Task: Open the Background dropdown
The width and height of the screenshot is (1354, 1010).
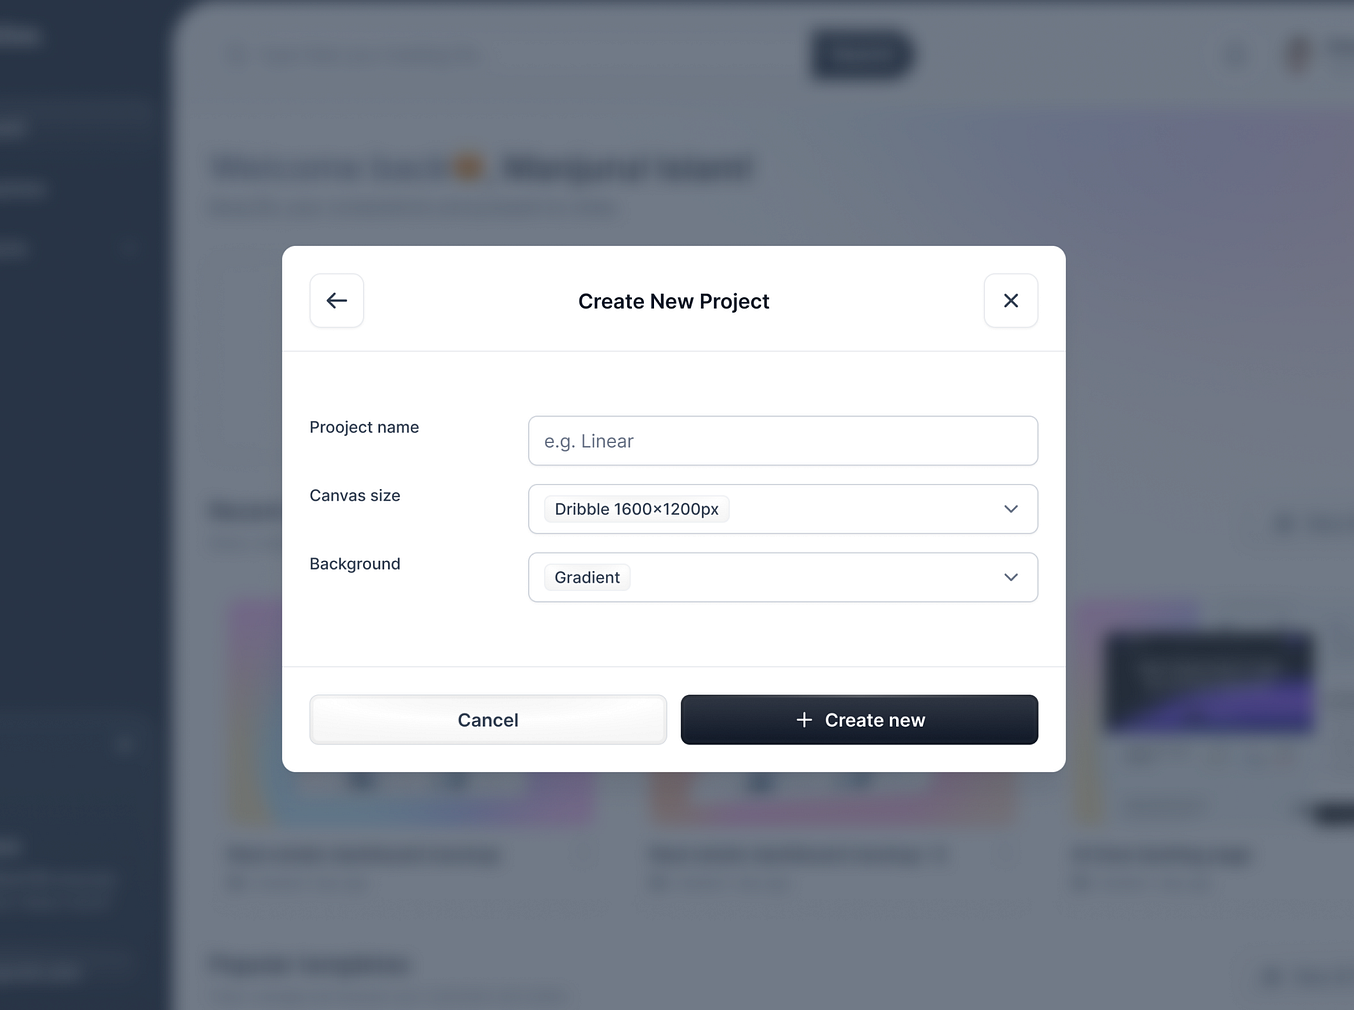Action: click(x=782, y=577)
